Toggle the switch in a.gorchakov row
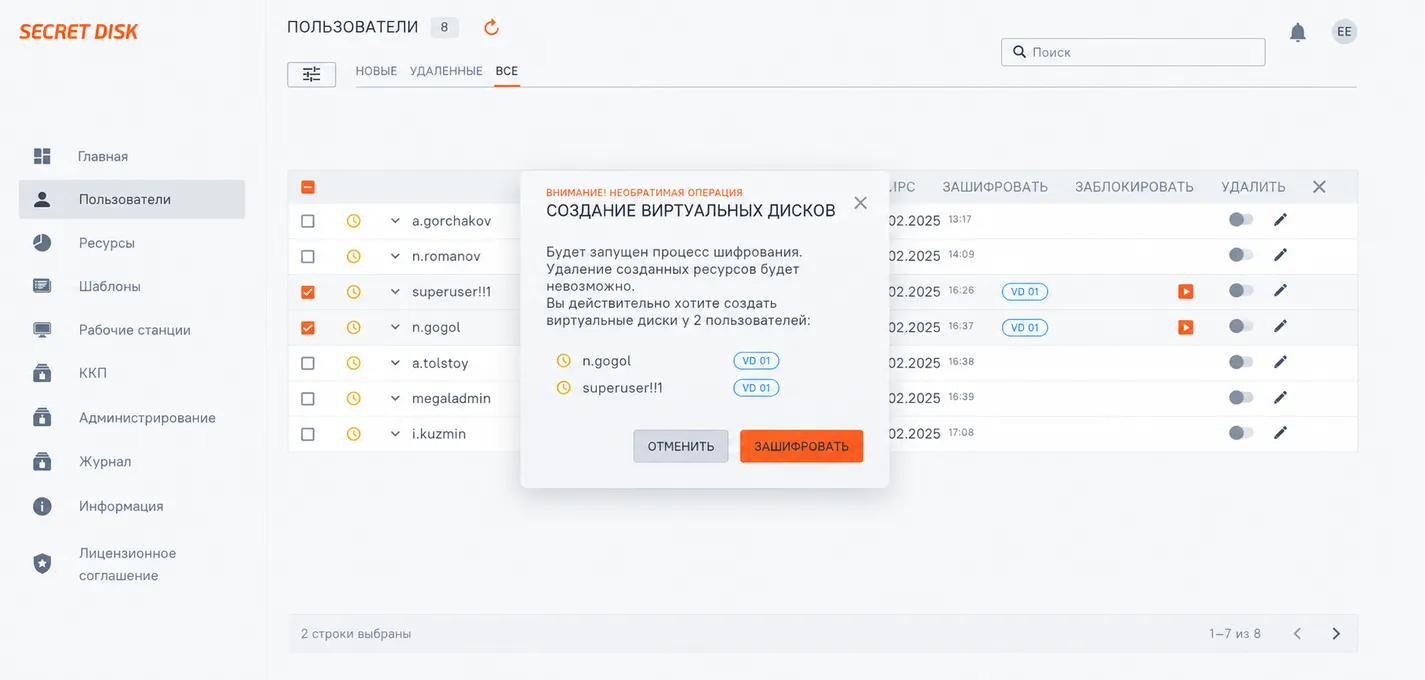The height and width of the screenshot is (680, 1425). click(x=1241, y=219)
